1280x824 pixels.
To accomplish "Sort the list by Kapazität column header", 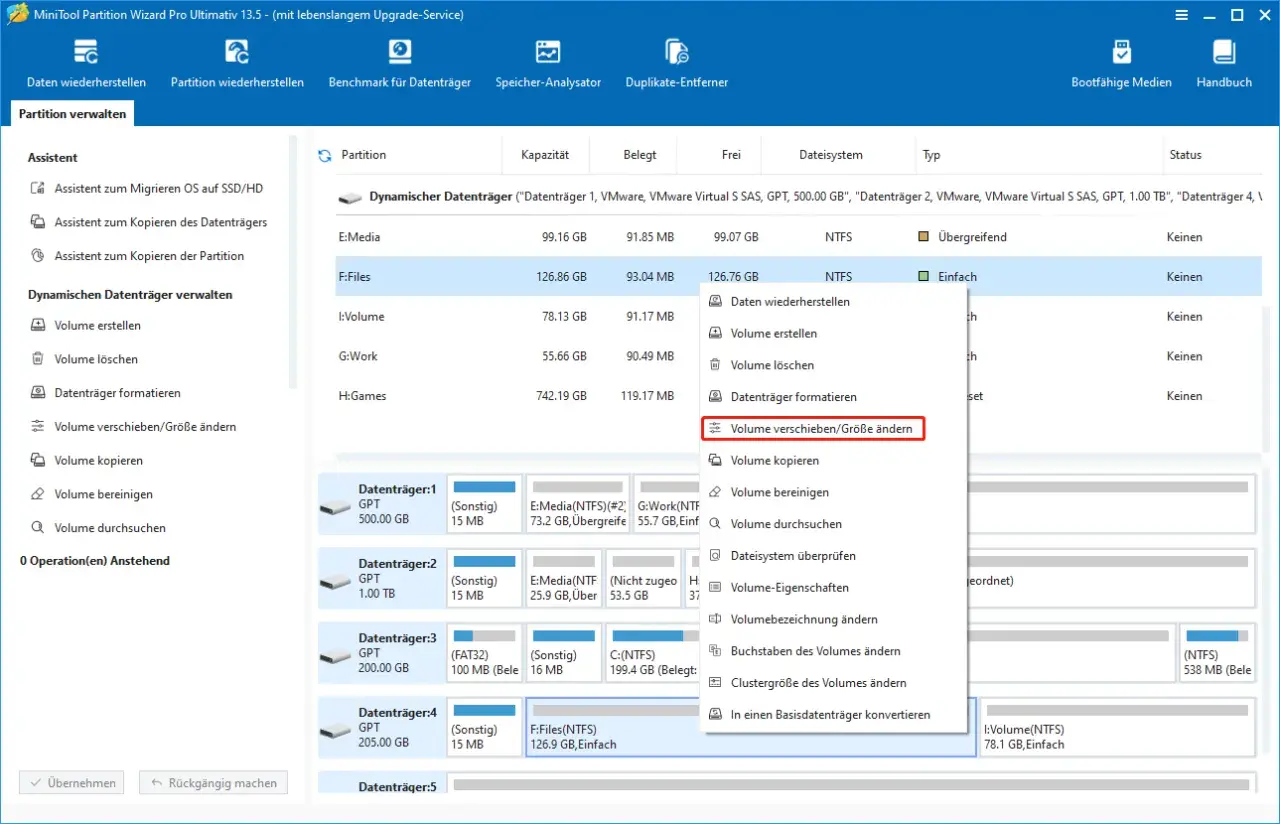I will coord(545,155).
